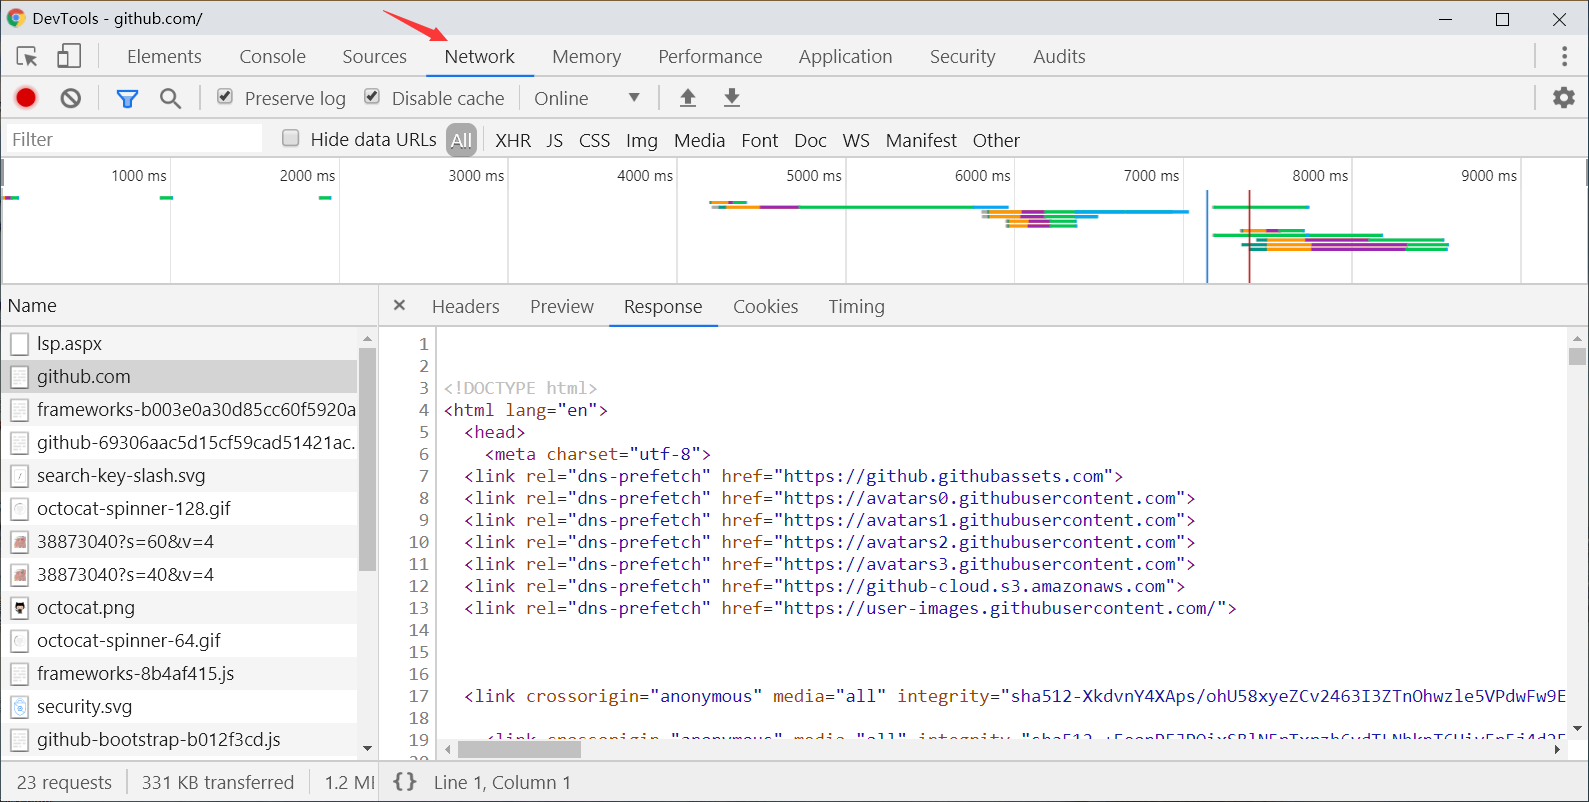Uncheck the Preserve log checkbox
1589x802 pixels.
(225, 97)
